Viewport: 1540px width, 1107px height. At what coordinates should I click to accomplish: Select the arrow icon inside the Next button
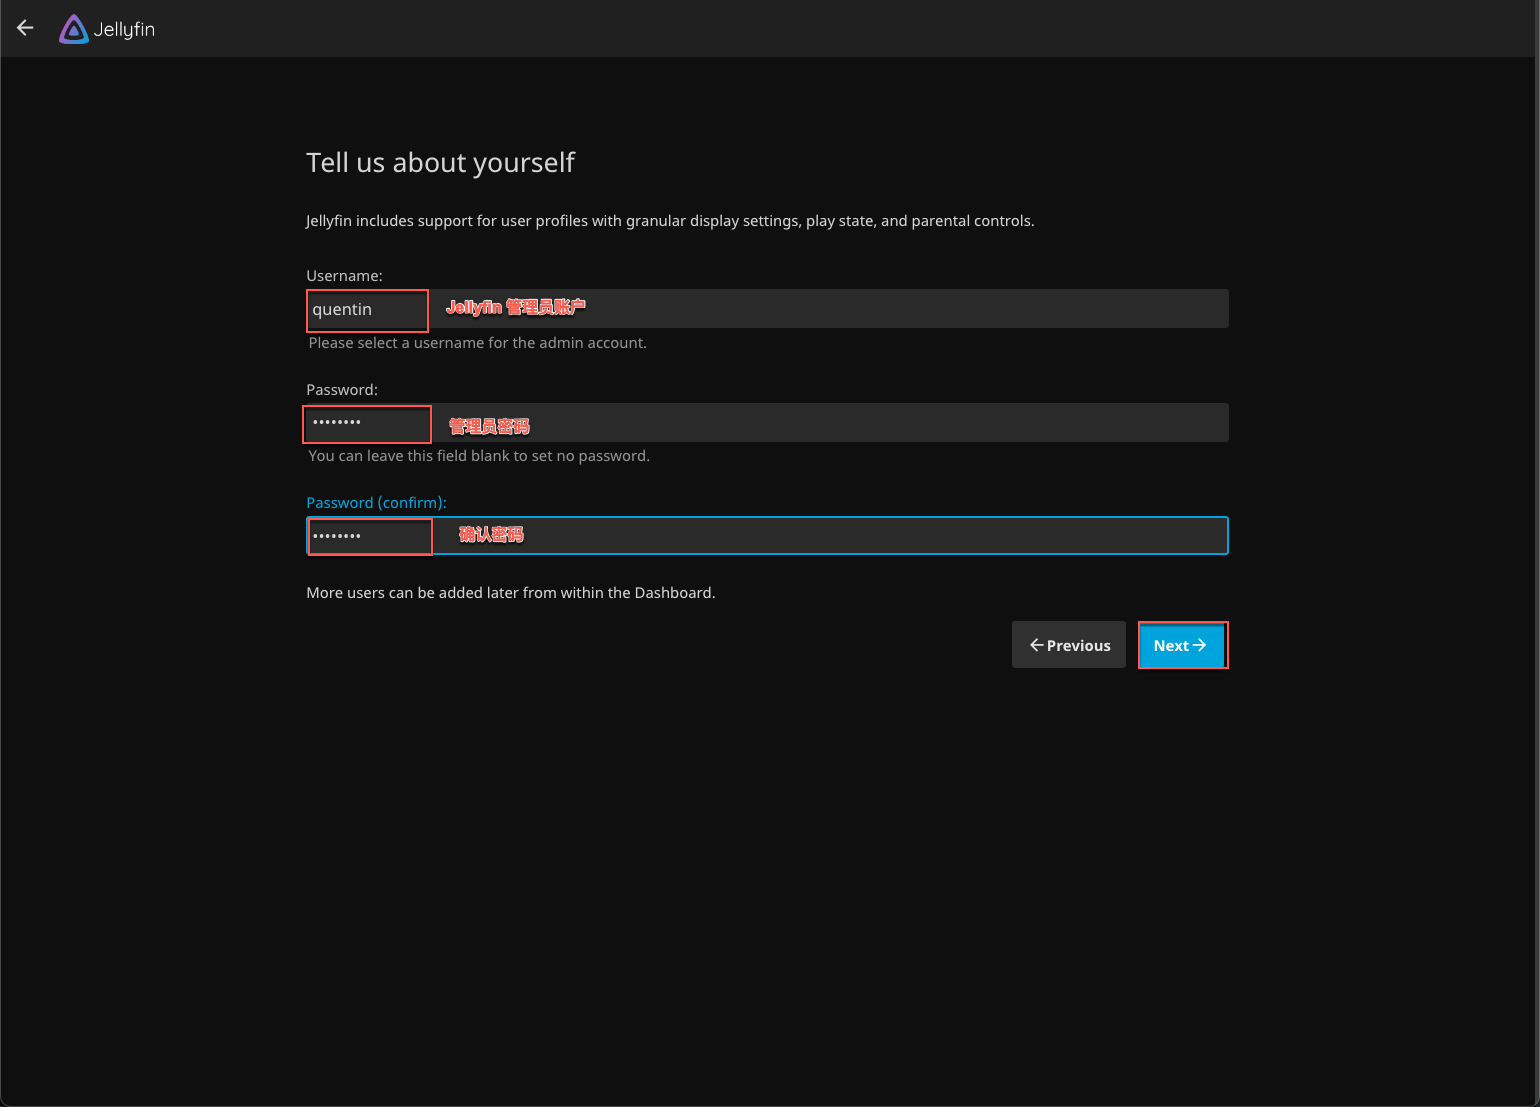[1199, 645]
